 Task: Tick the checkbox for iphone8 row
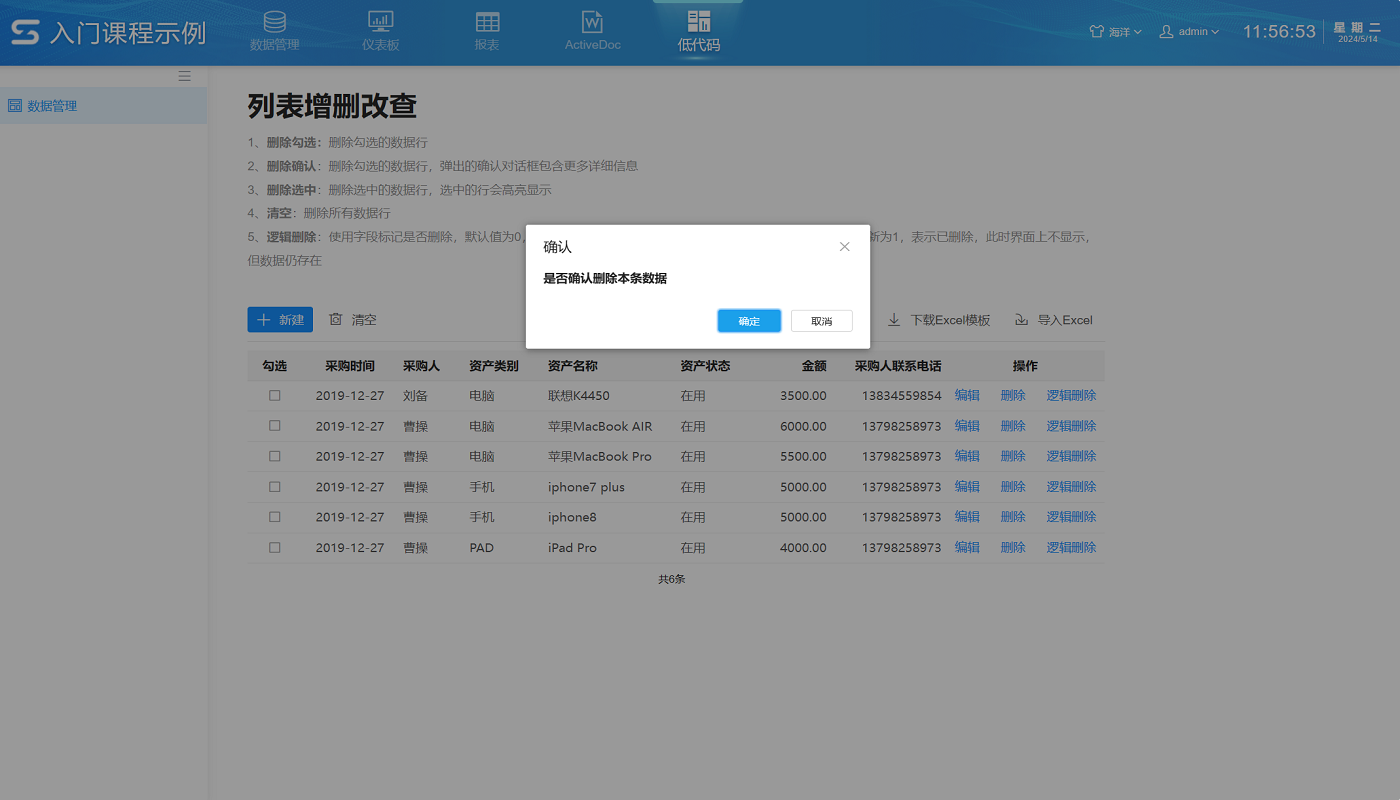(275, 517)
